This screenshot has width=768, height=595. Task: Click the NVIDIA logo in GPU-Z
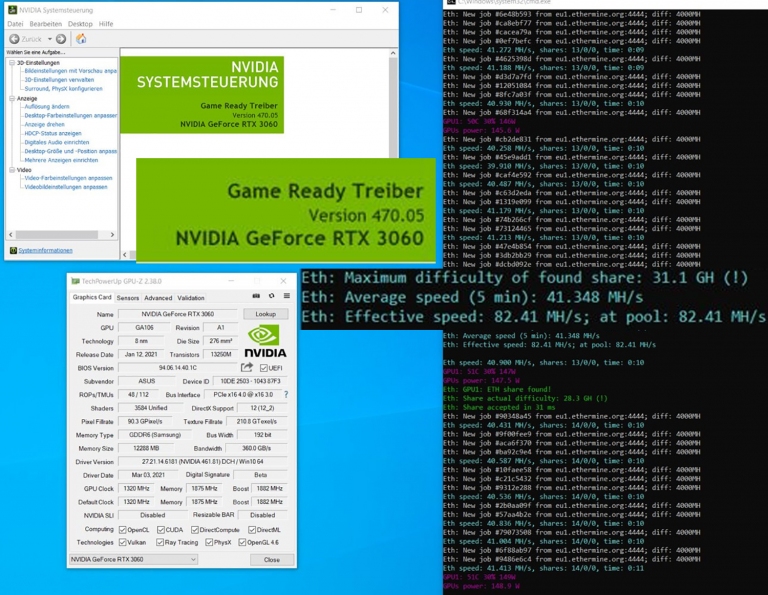(x=265, y=341)
